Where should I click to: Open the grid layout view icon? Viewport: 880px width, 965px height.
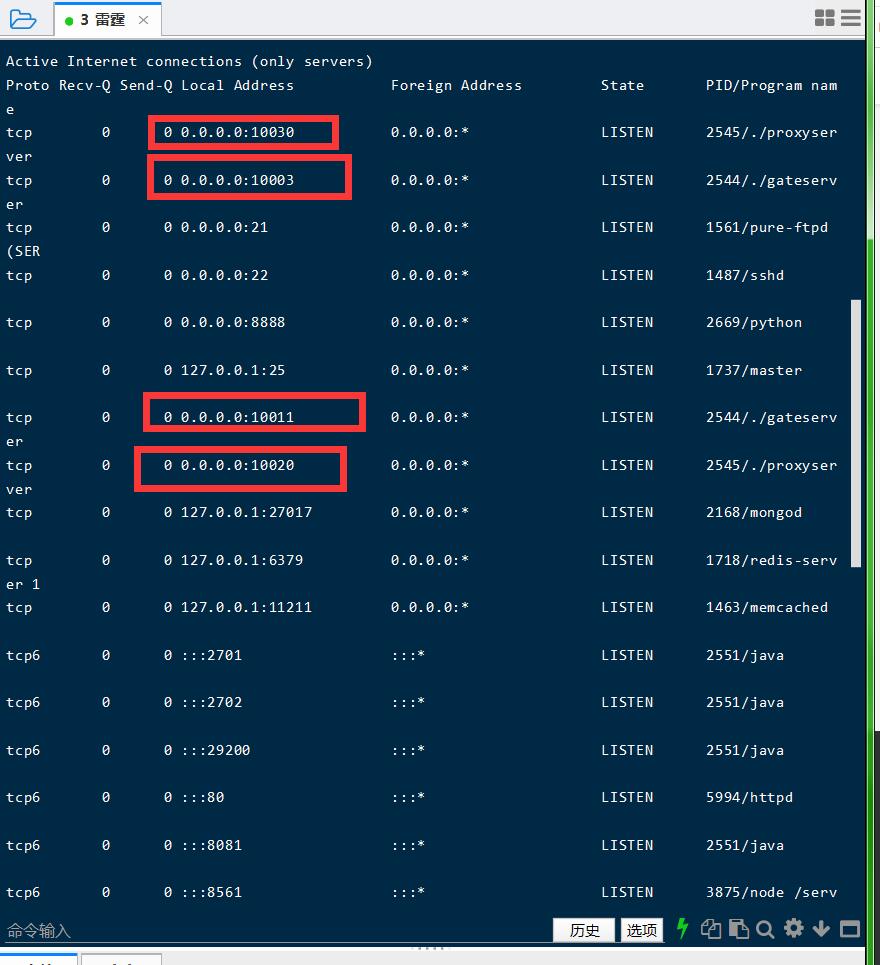825,18
